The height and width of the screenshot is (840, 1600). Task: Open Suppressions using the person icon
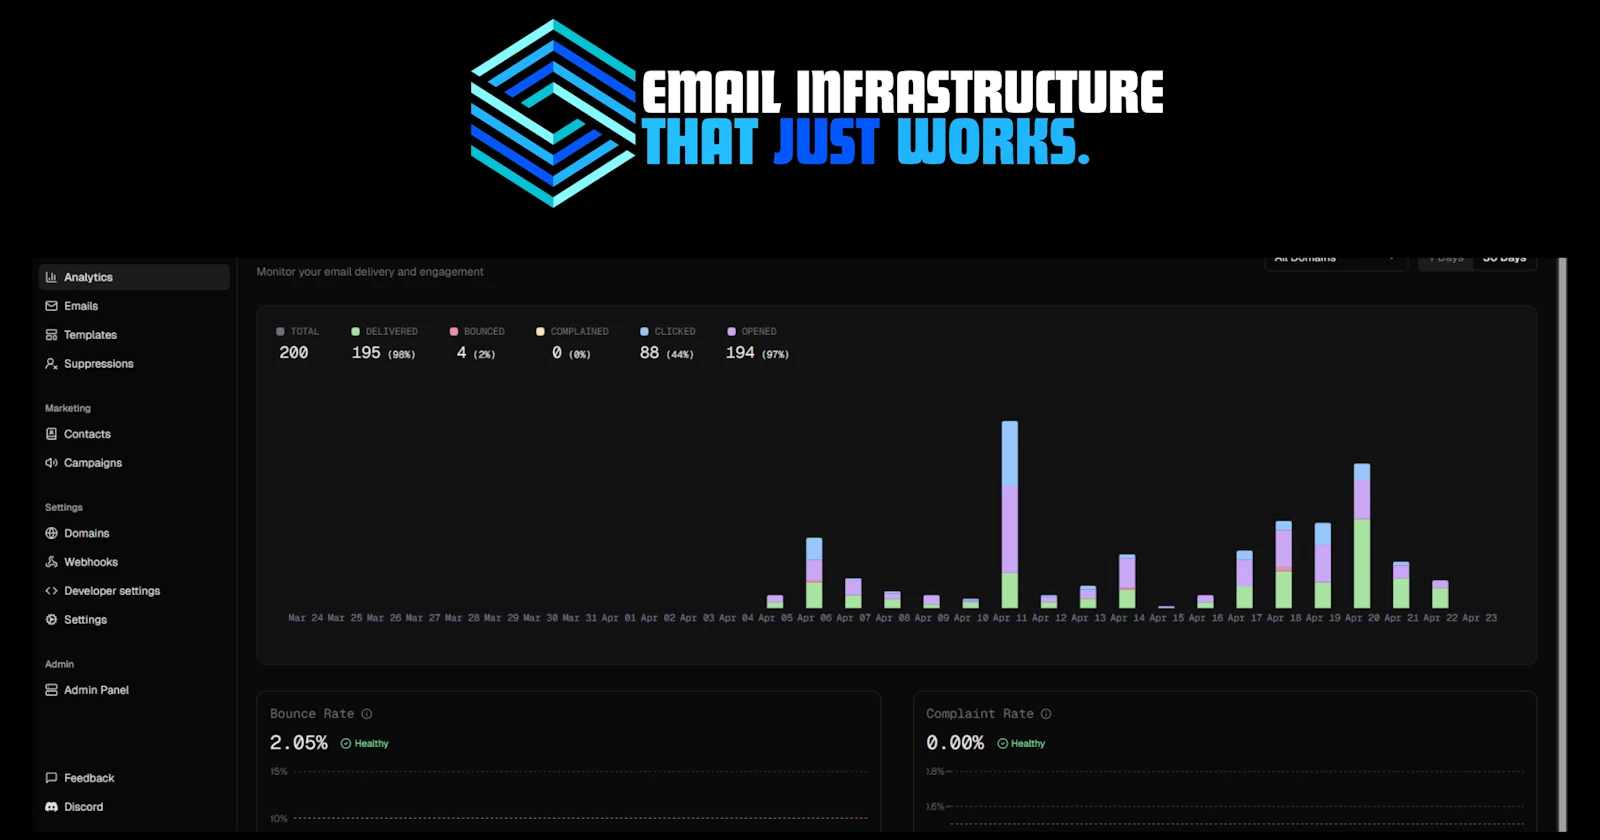(51, 364)
